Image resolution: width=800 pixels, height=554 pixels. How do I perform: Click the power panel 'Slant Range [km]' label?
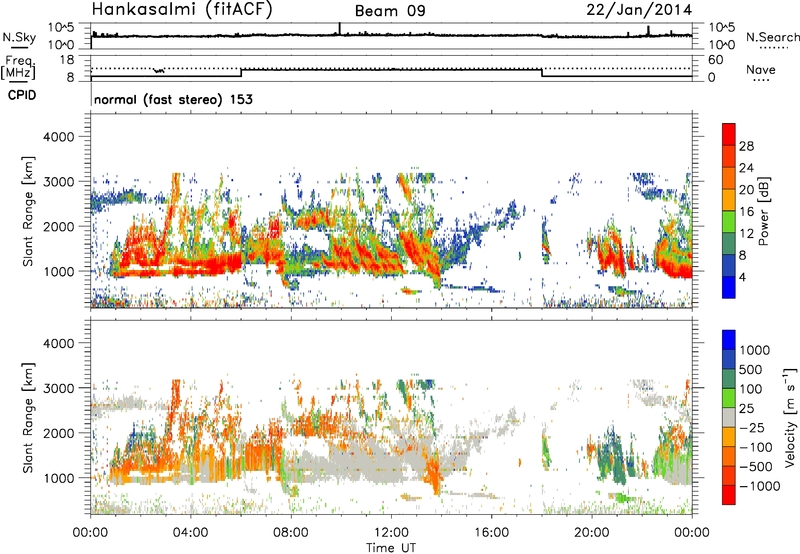coord(29,211)
